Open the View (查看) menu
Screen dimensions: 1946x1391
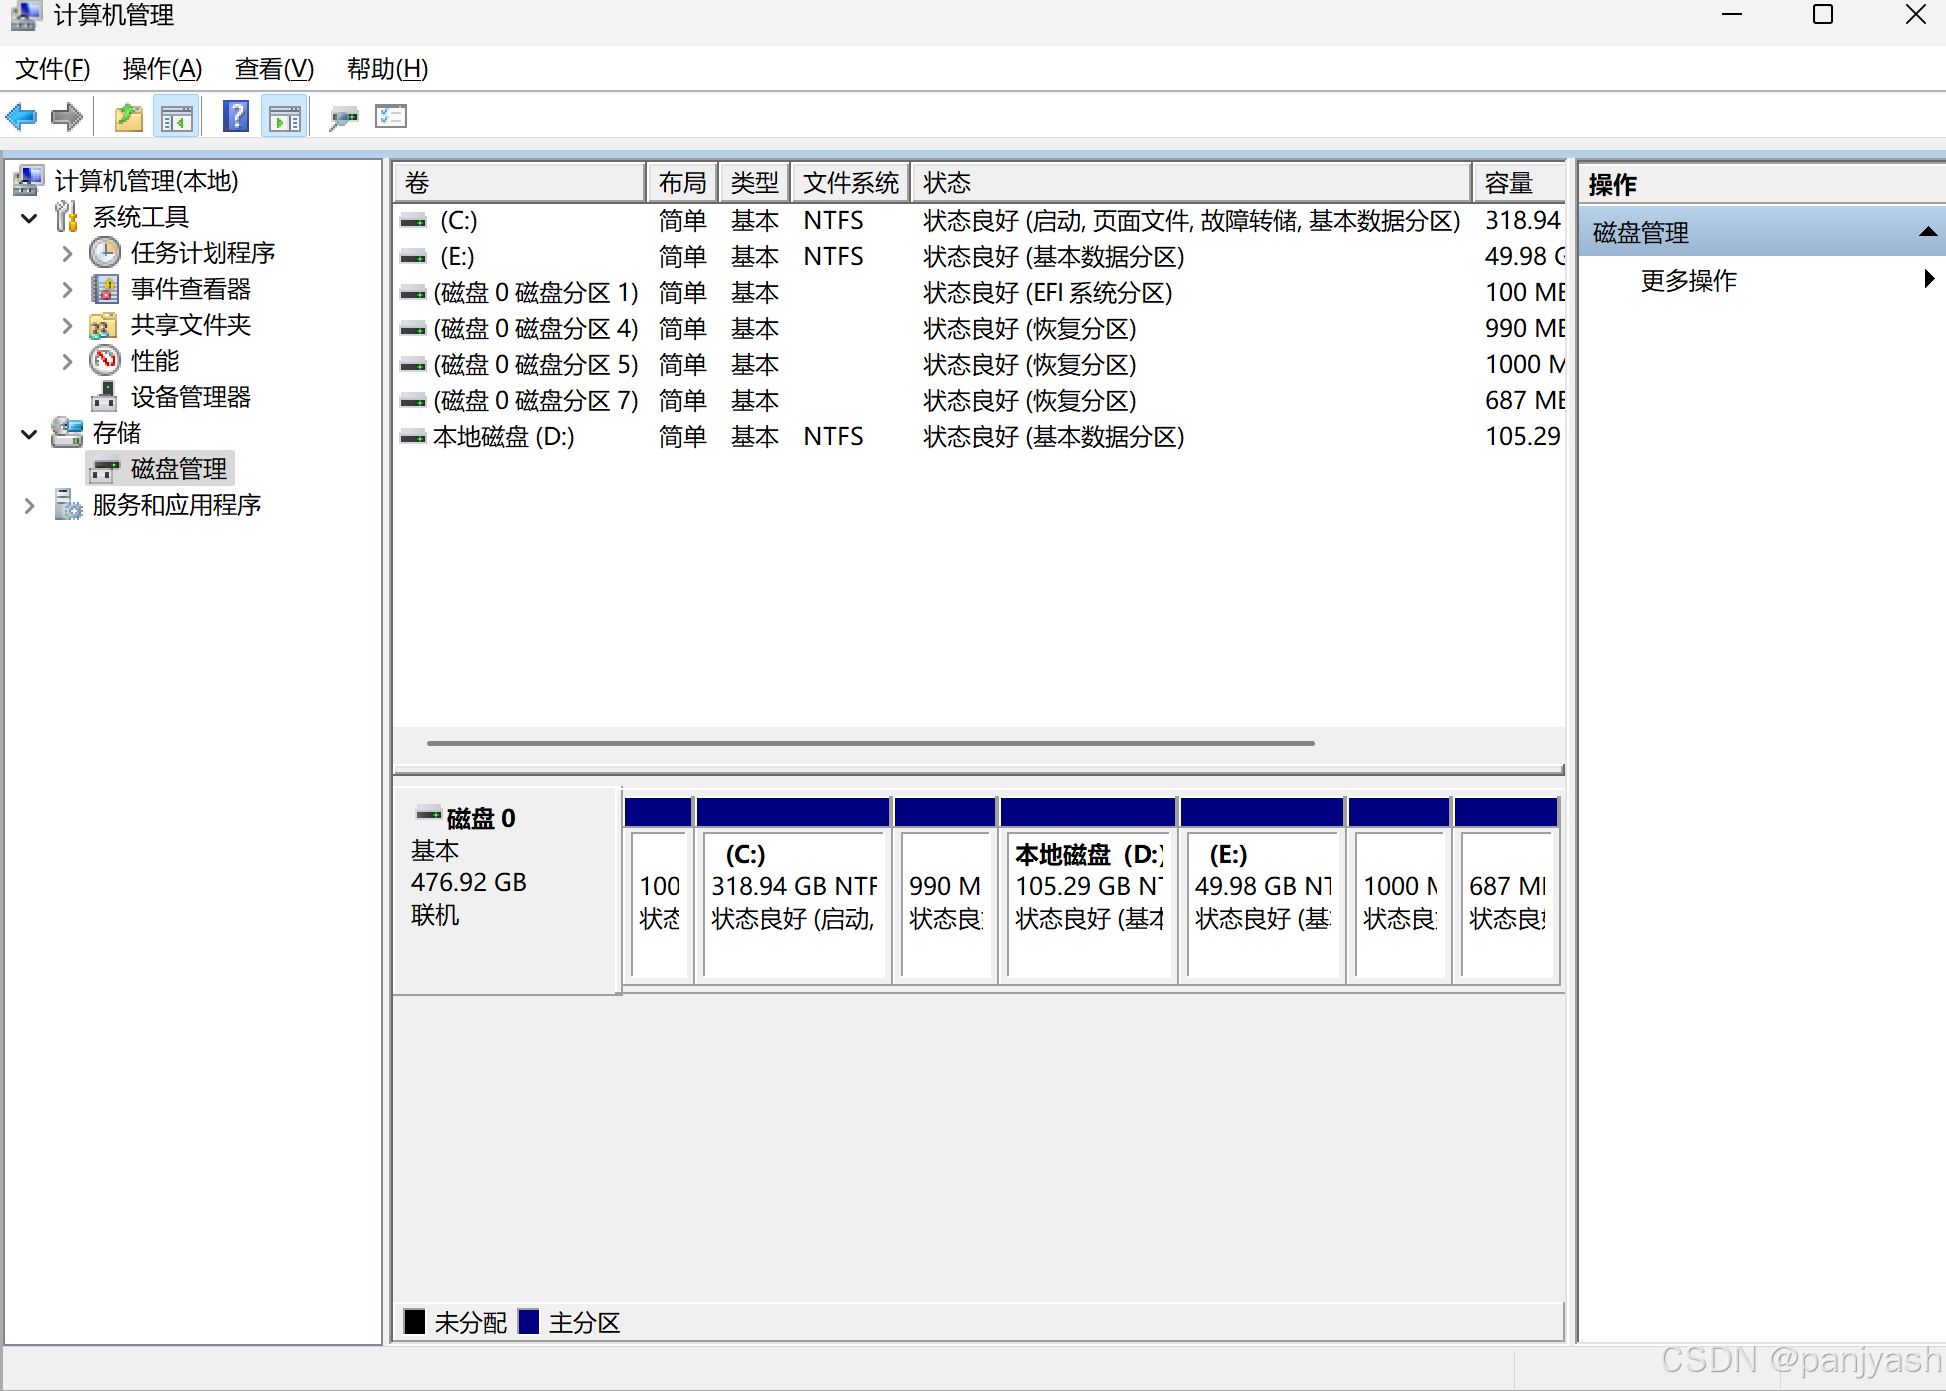point(274,69)
